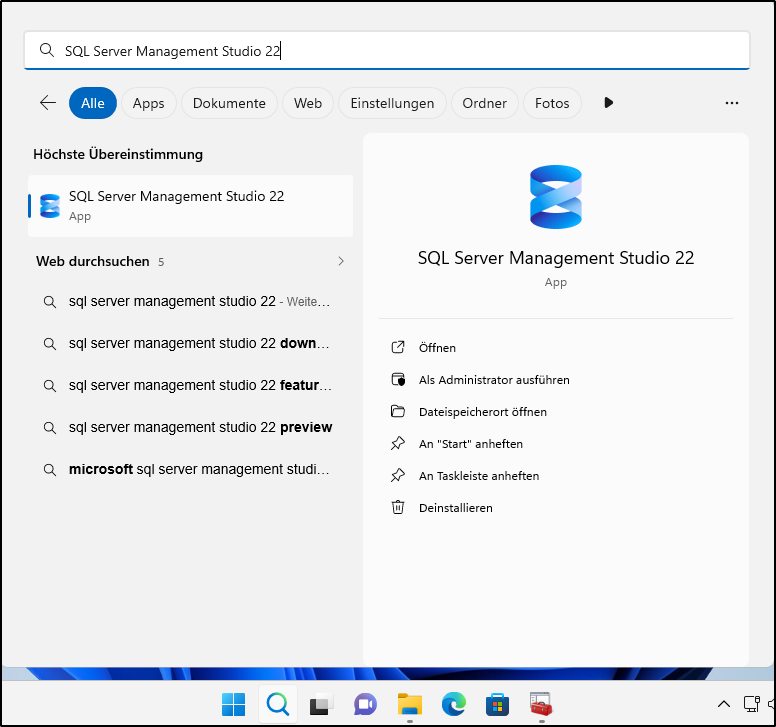This screenshot has width=776, height=727.
Task: Click into the search text field
Action: coord(387,50)
